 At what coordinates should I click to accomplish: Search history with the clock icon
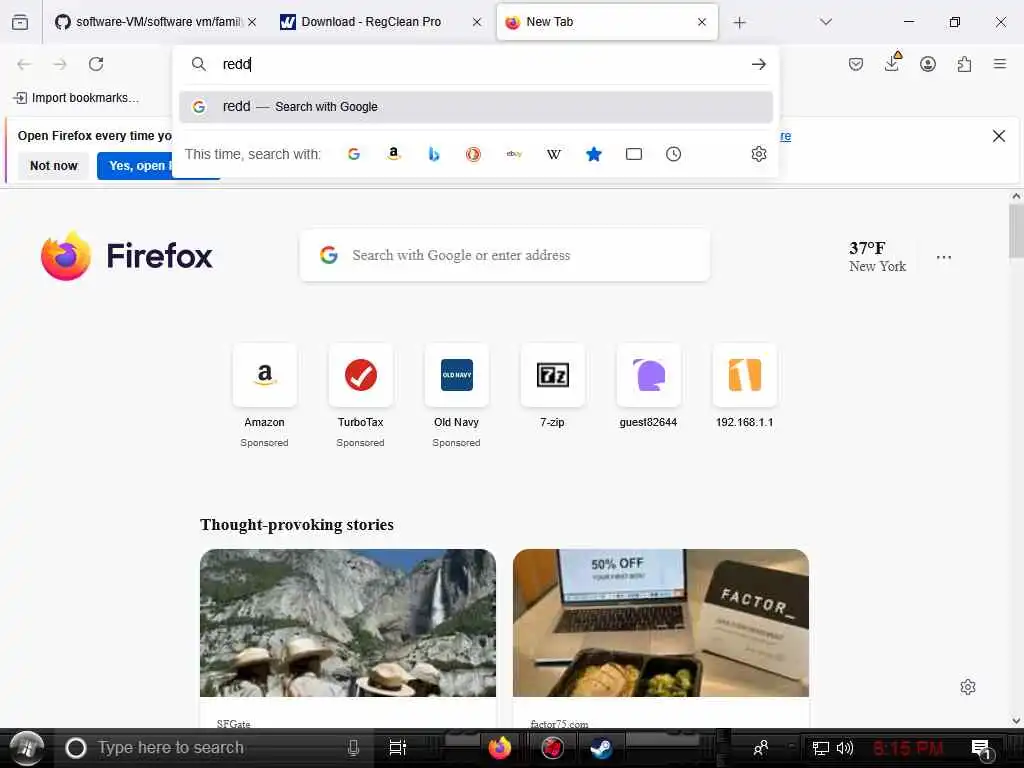[x=673, y=154]
